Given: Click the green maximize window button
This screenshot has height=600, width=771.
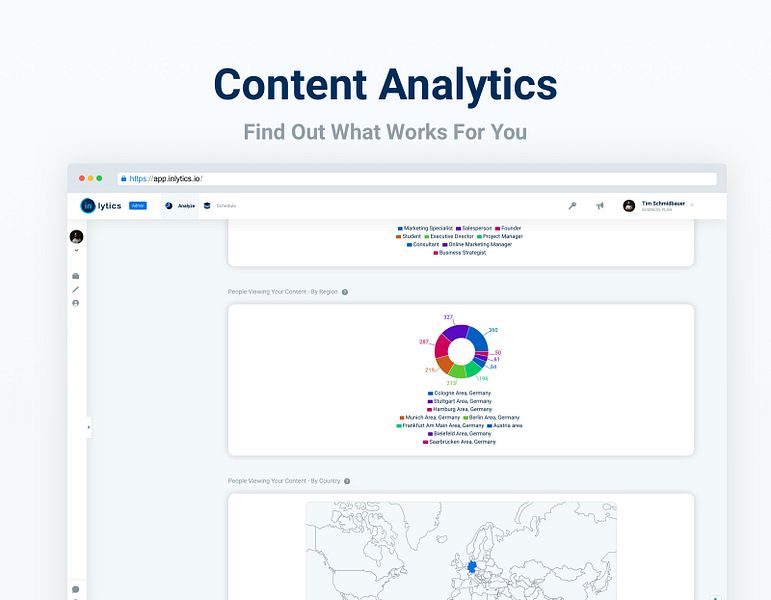Looking at the screenshot, I should (99, 179).
